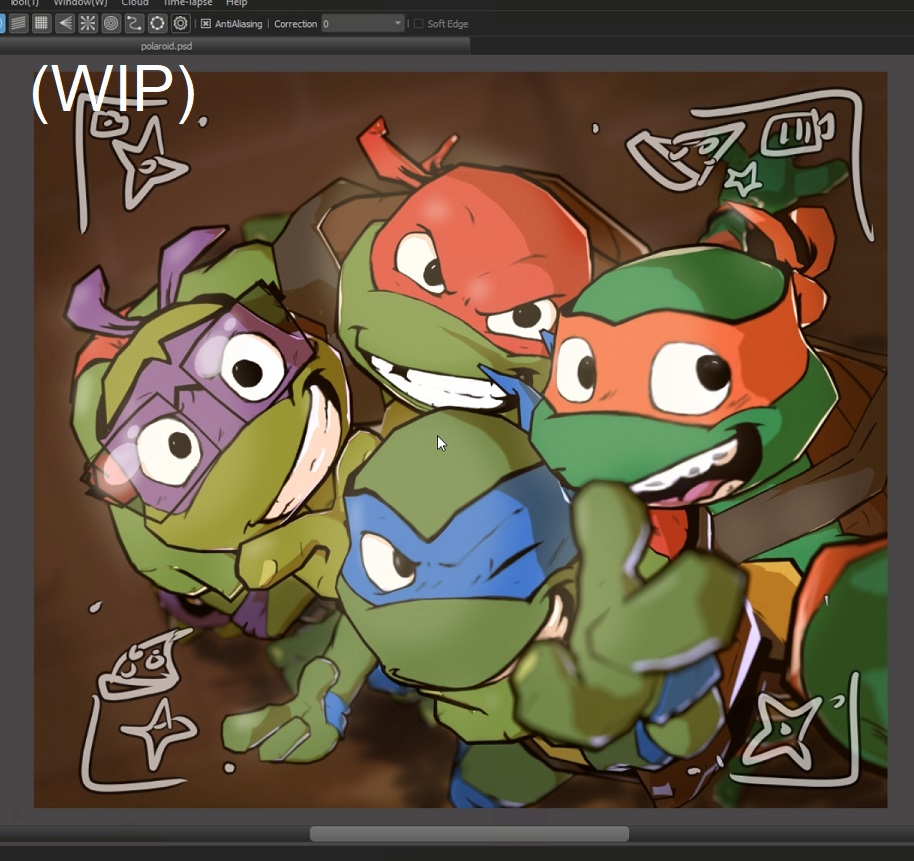
Task: Open the Correction value dropdown
Action: 363,24
